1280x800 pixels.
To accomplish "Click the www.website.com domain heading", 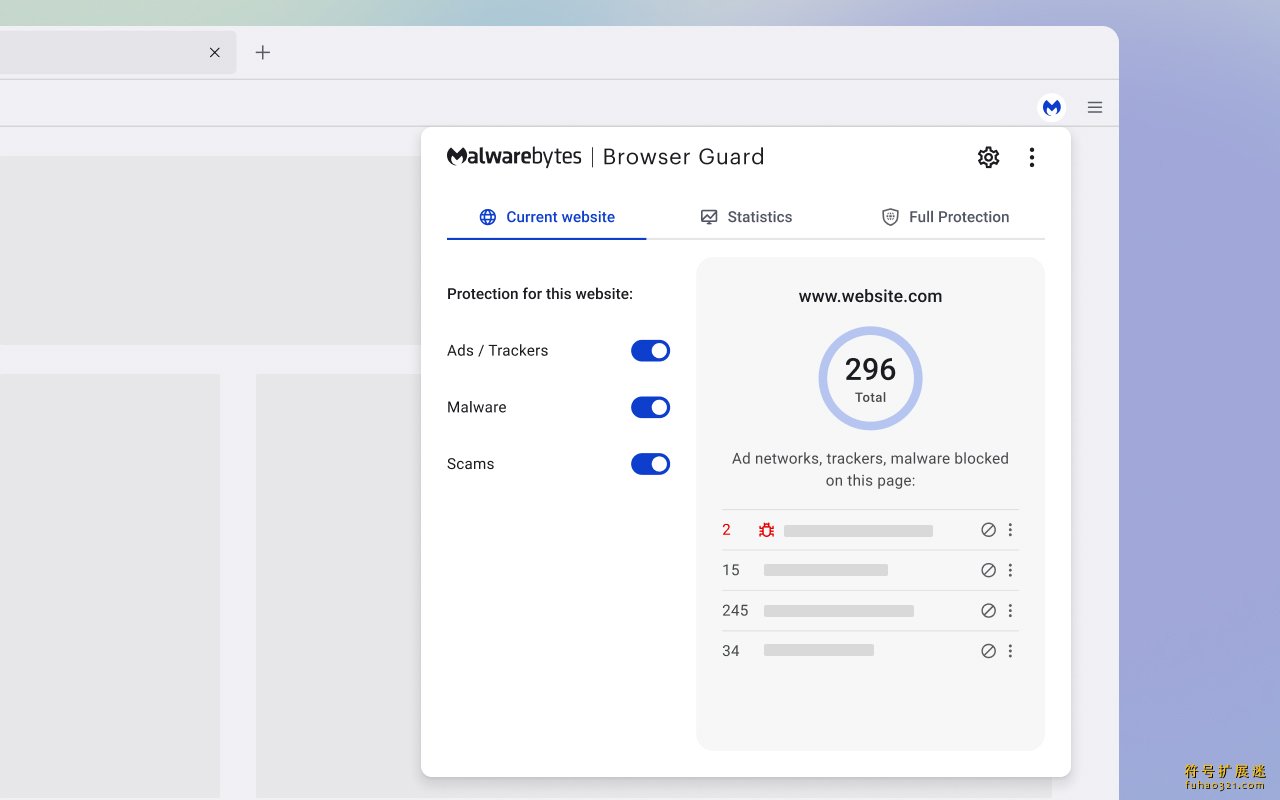I will point(870,296).
